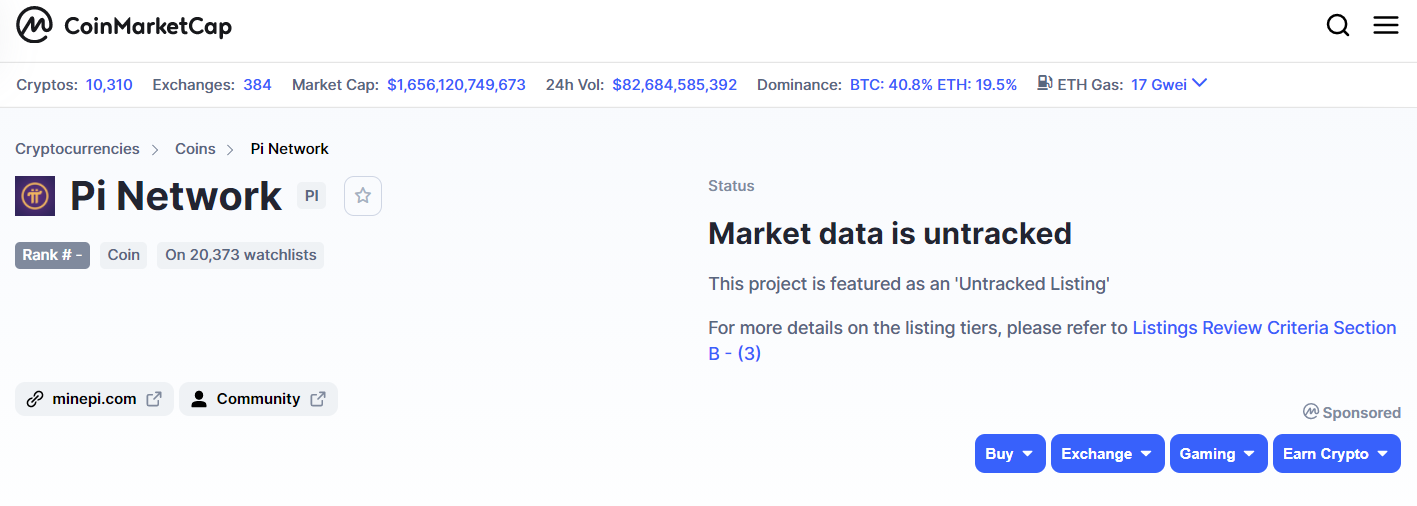Image resolution: width=1417 pixels, height=506 pixels.
Task: Open the minepi.com website button
Action: click(x=94, y=399)
